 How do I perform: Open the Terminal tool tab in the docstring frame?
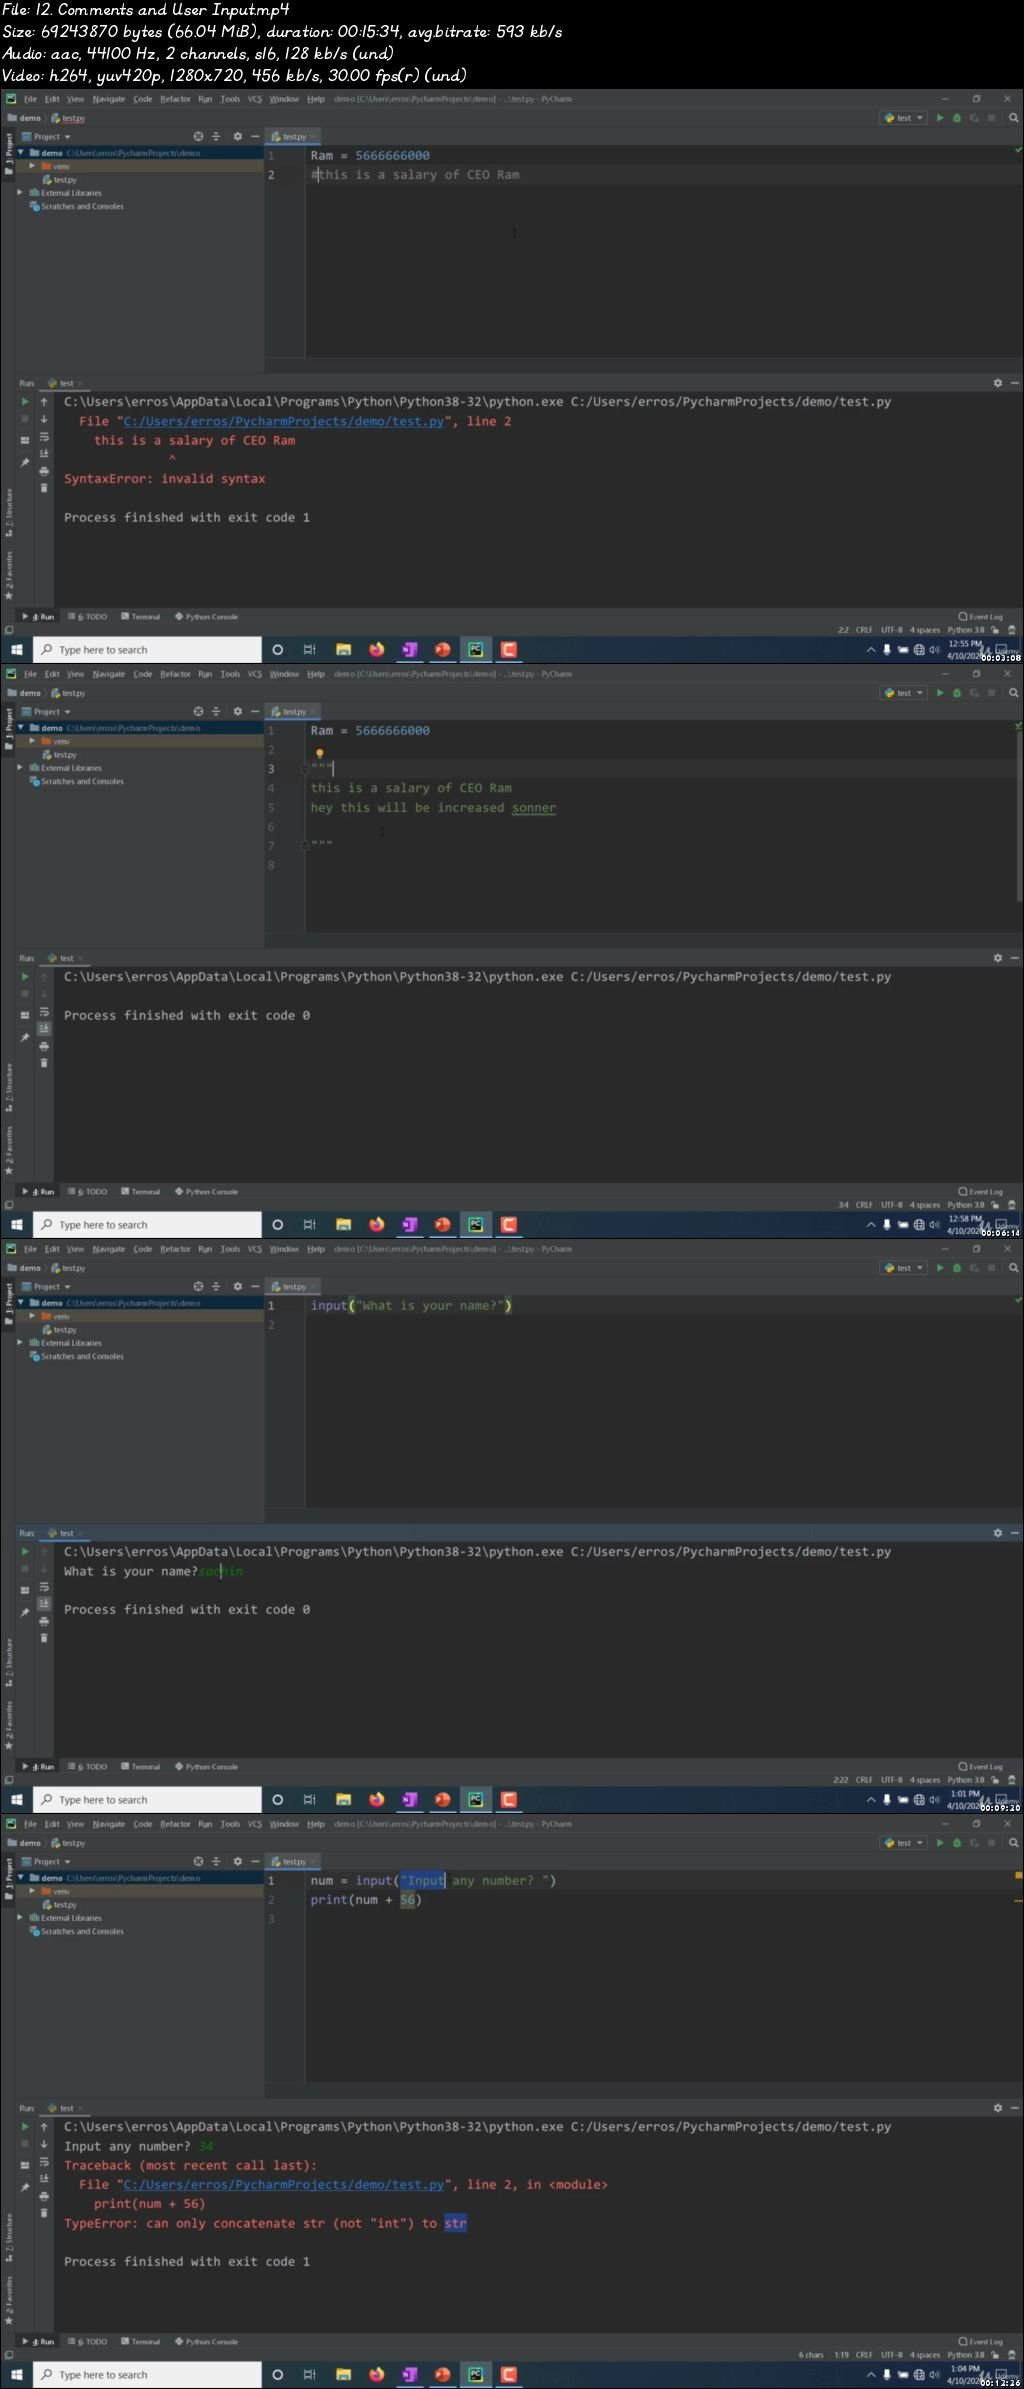click(141, 1192)
